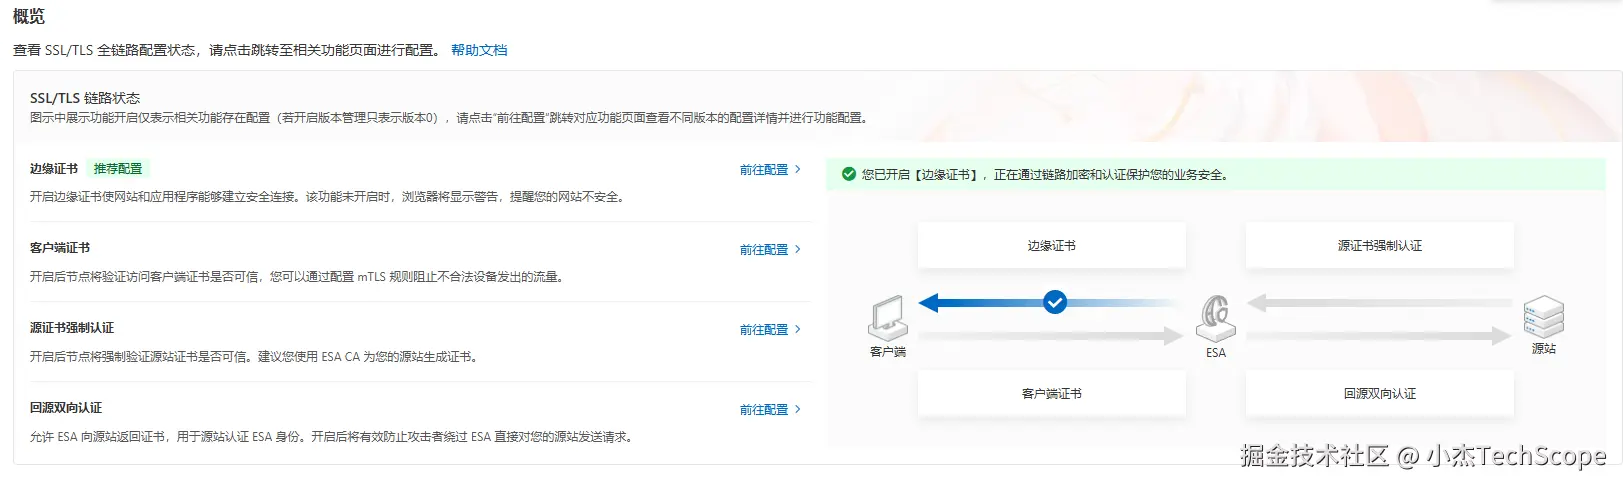The width and height of the screenshot is (1623, 487).
Task: Click the chevron next to 回源双向认证 前往配置
Action: click(x=798, y=410)
